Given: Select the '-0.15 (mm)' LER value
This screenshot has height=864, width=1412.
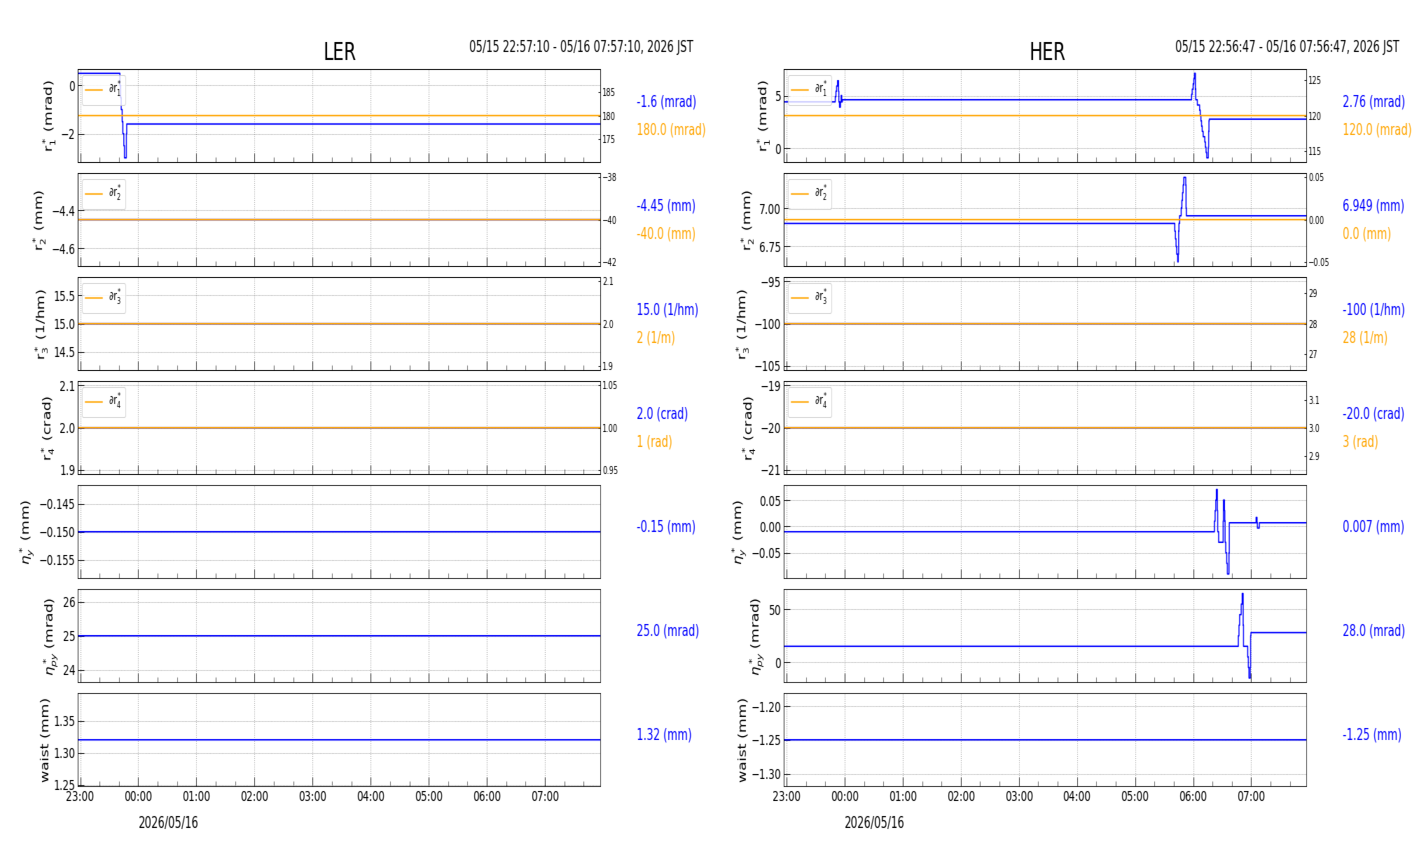Looking at the screenshot, I should click(x=666, y=527).
